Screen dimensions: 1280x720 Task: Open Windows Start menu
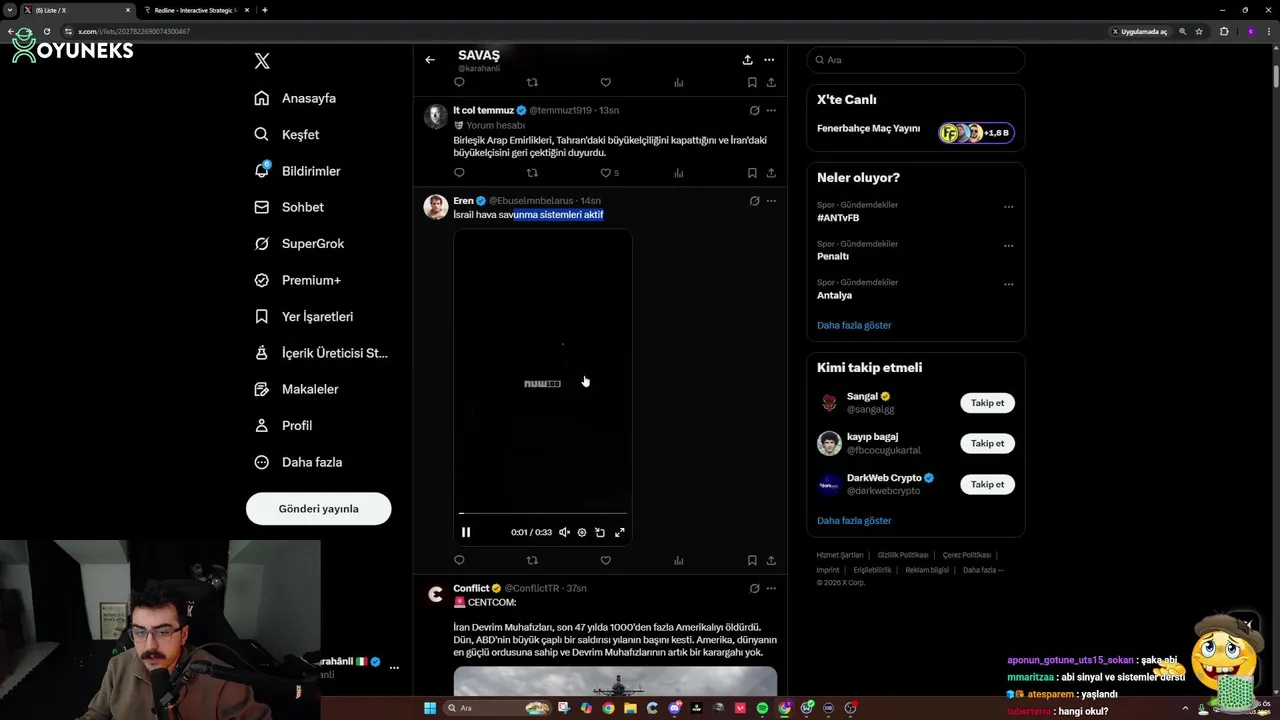(x=430, y=708)
